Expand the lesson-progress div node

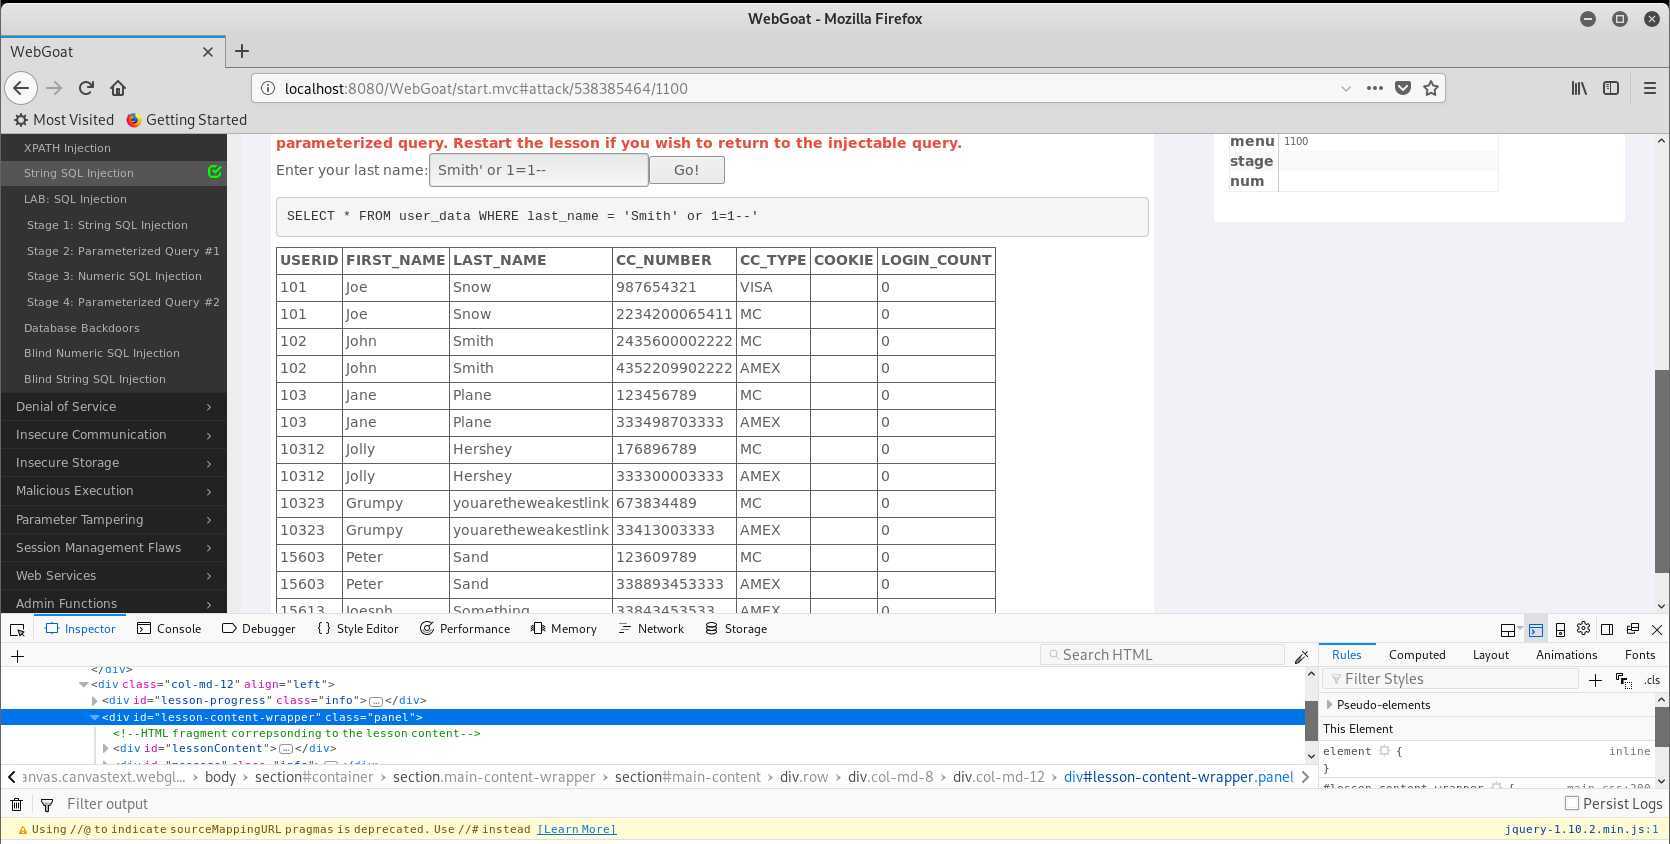click(95, 701)
